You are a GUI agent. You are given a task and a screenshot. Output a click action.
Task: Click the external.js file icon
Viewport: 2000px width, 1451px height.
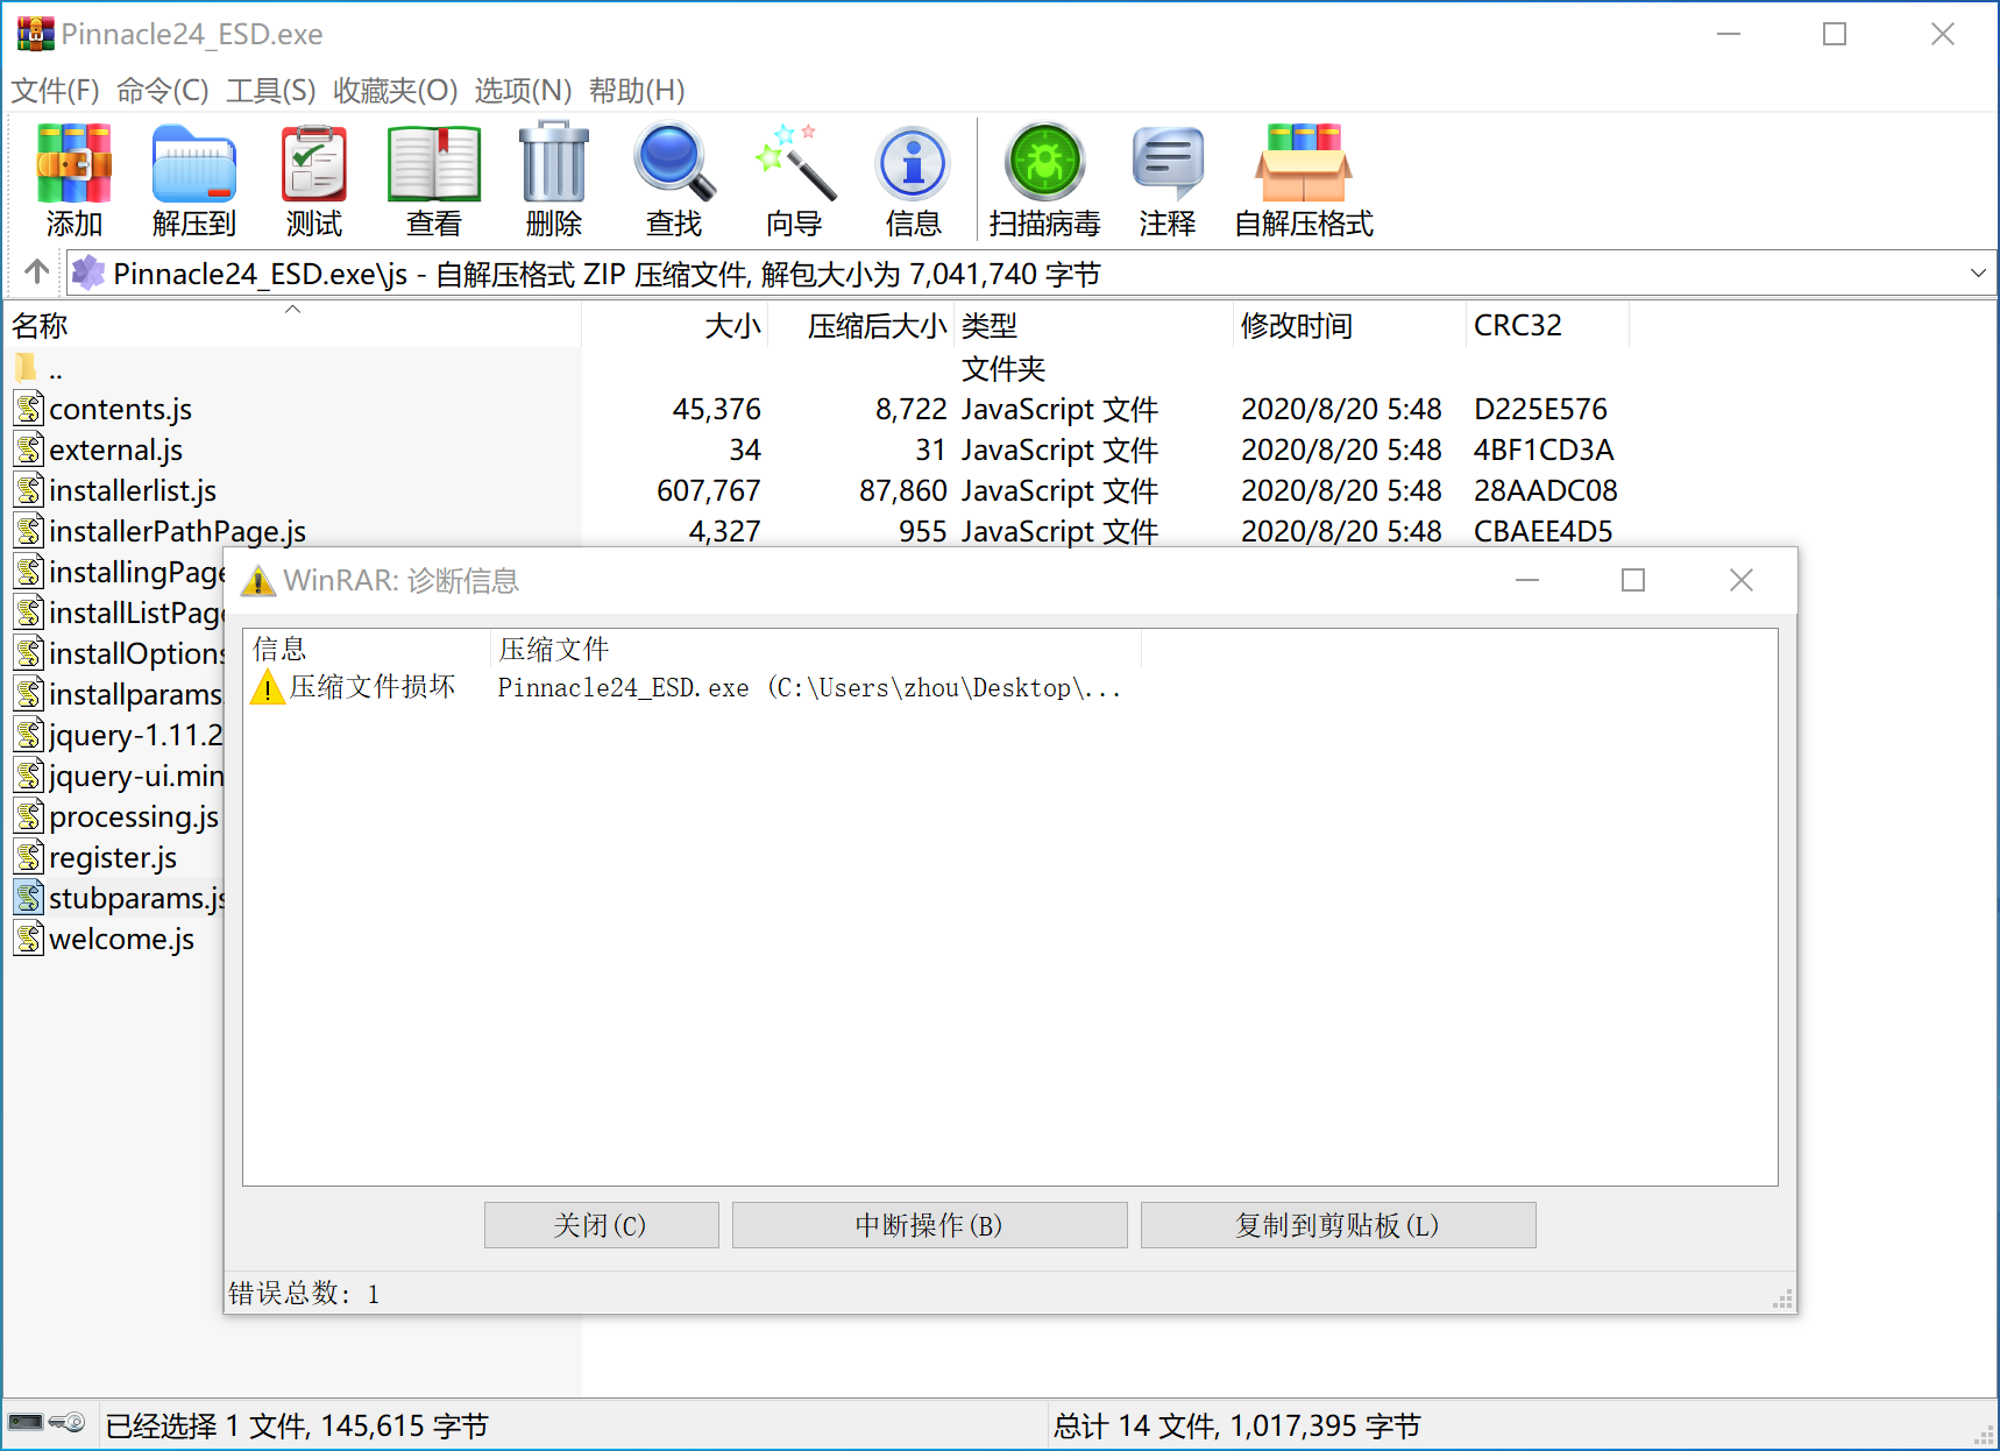tap(29, 449)
